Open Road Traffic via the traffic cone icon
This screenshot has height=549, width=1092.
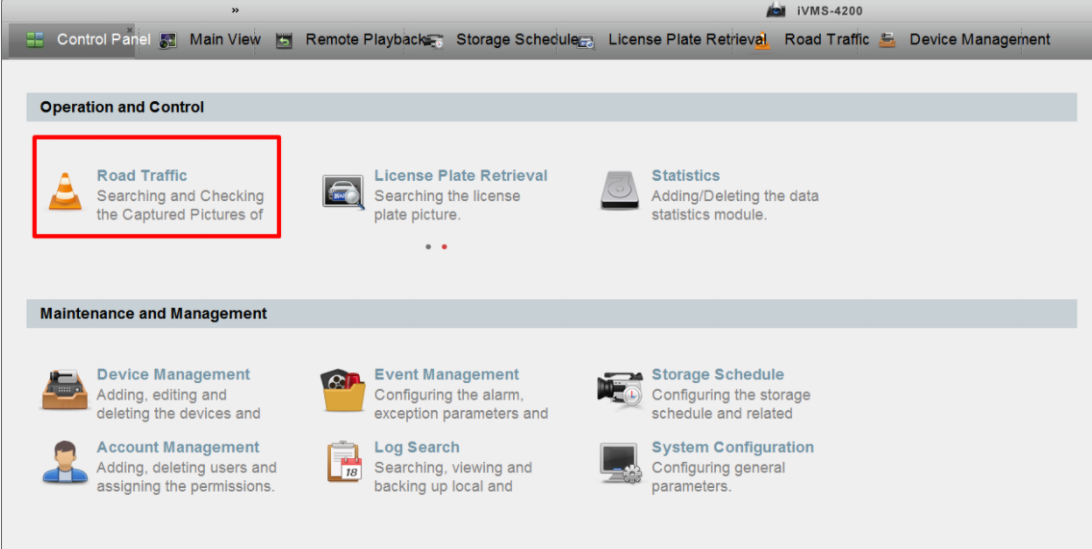tap(66, 191)
